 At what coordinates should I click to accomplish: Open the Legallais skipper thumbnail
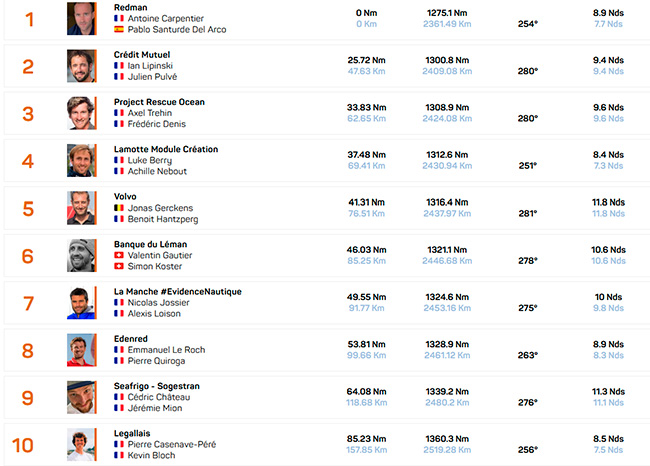82,444
